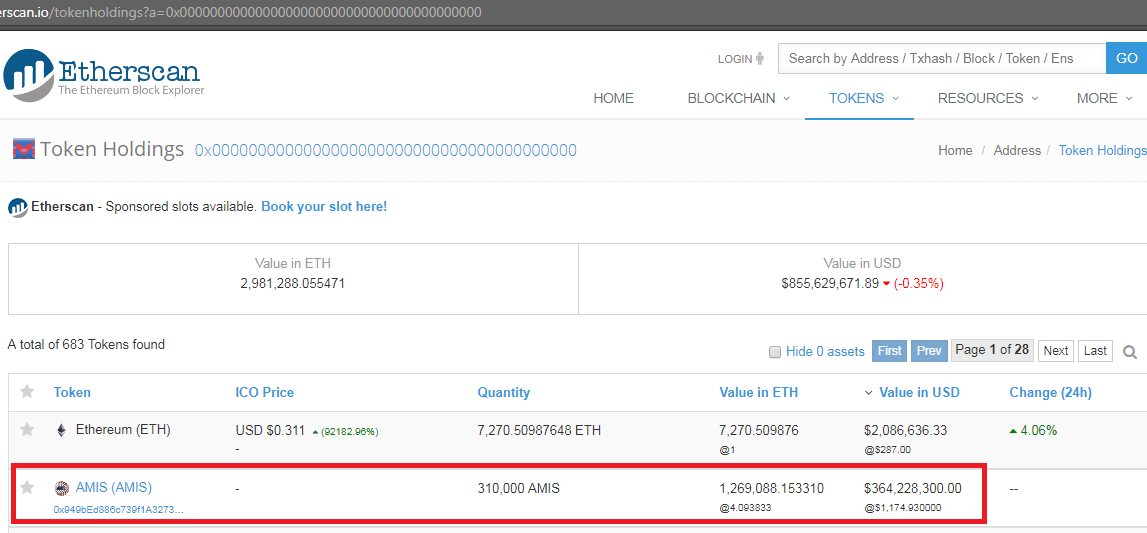This screenshot has width=1147, height=533.
Task: Open Book your slot here link
Action: coord(324,206)
